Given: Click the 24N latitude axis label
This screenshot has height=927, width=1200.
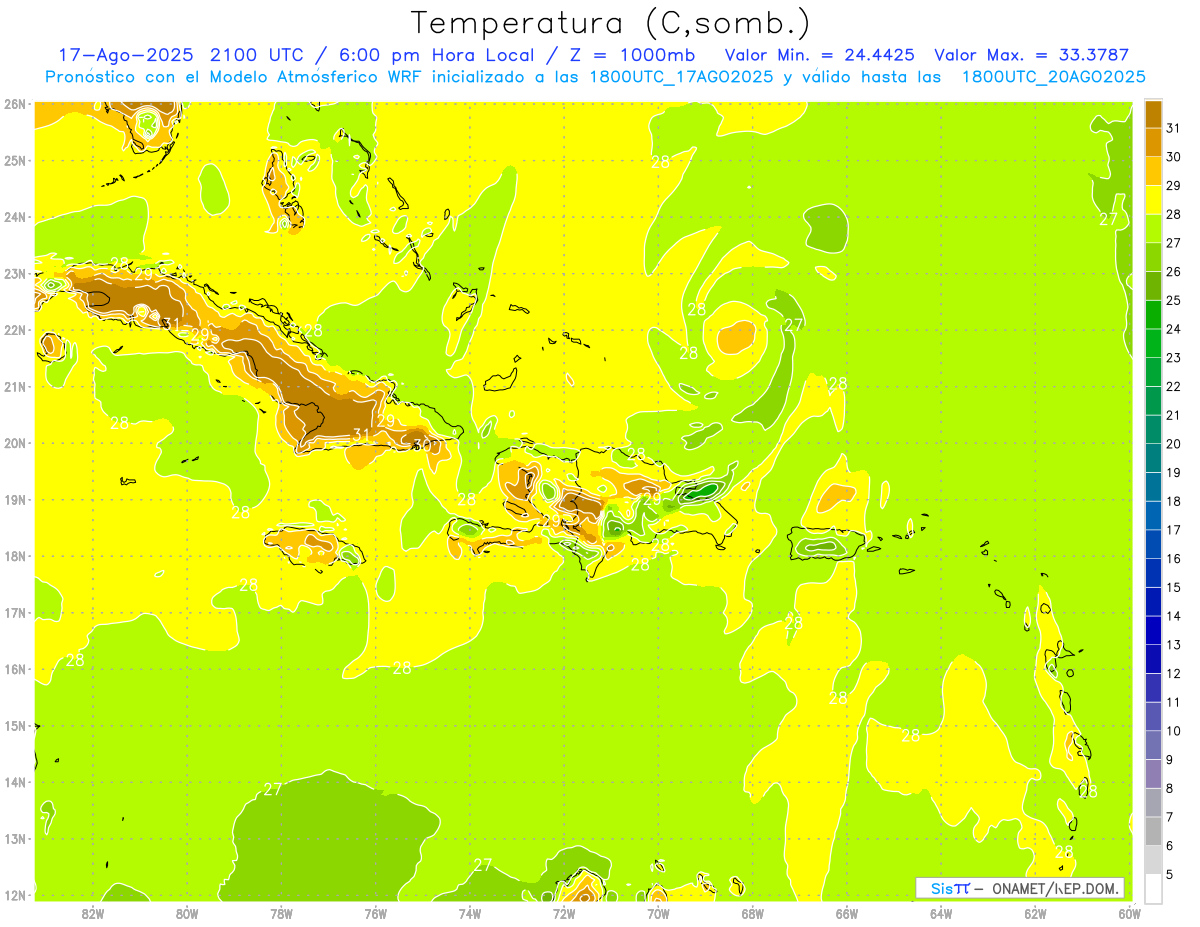Looking at the screenshot, I should coord(14,217).
